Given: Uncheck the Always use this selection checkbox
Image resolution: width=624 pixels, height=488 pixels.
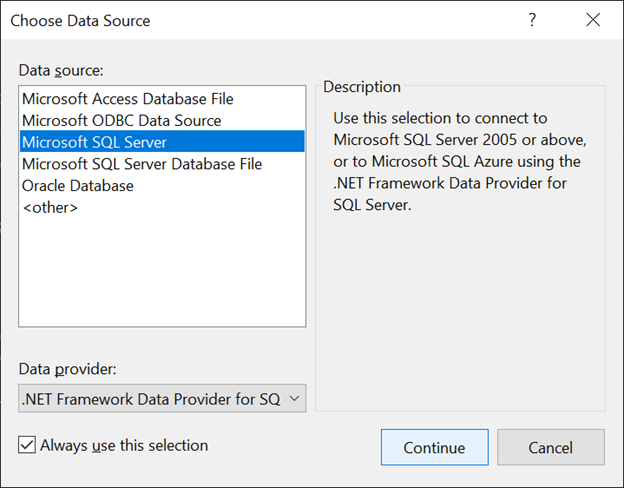Looking at the screenshot, I should [x=27, y=445].
